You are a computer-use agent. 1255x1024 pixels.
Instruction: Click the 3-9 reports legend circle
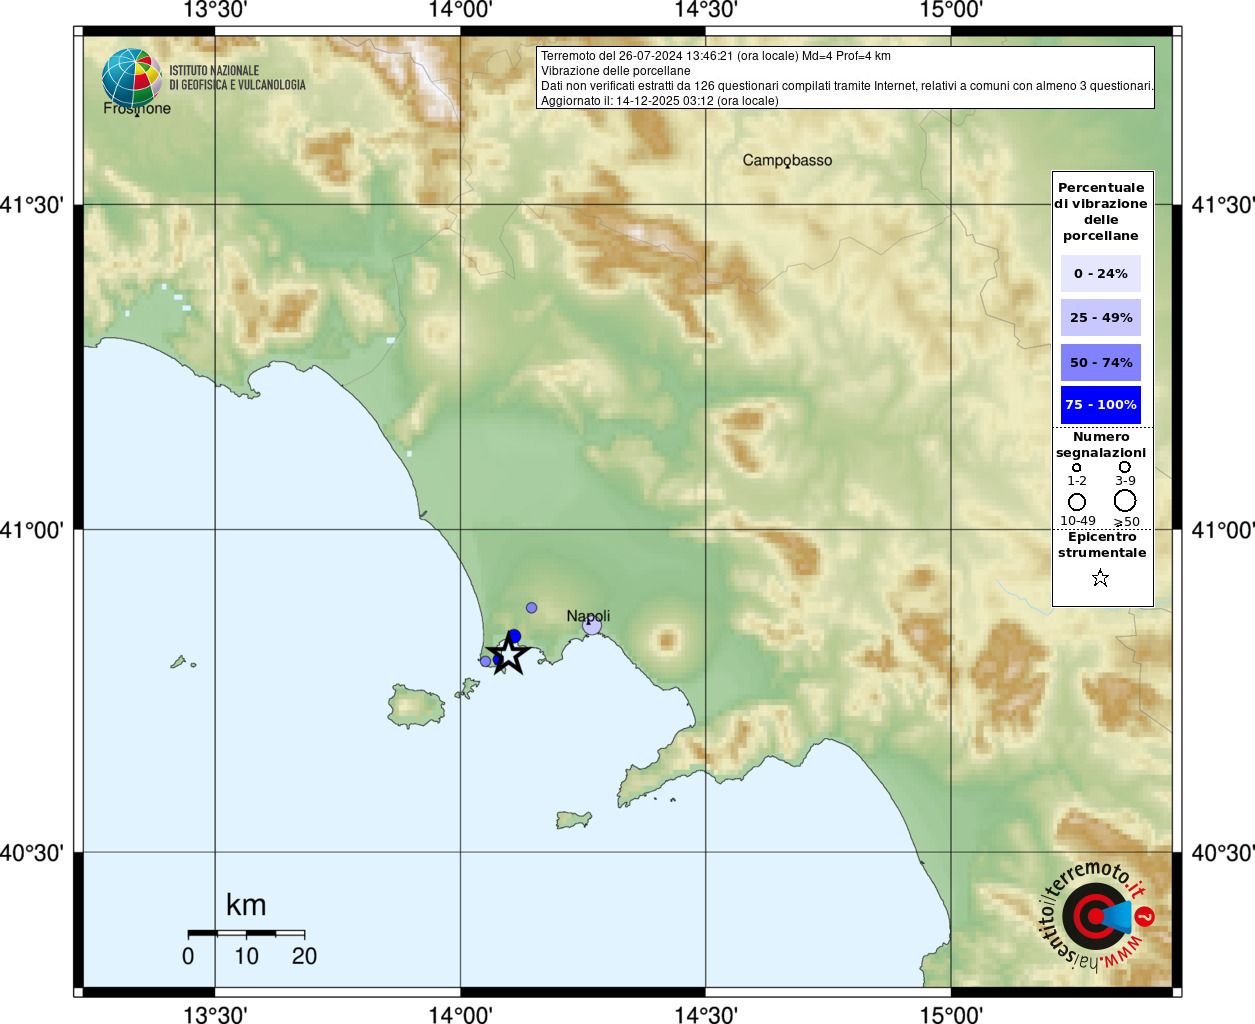tap(1125, 467)
